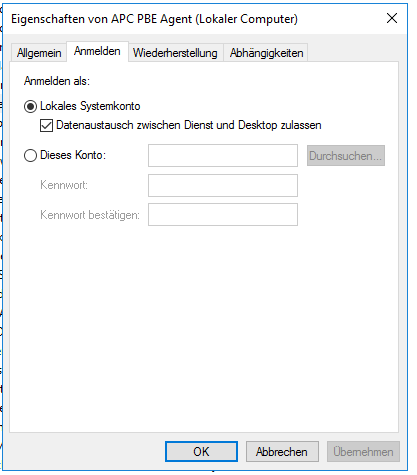Click the Anmelden als: heading label
Screen dimensions: 417x475
[57, 81]
